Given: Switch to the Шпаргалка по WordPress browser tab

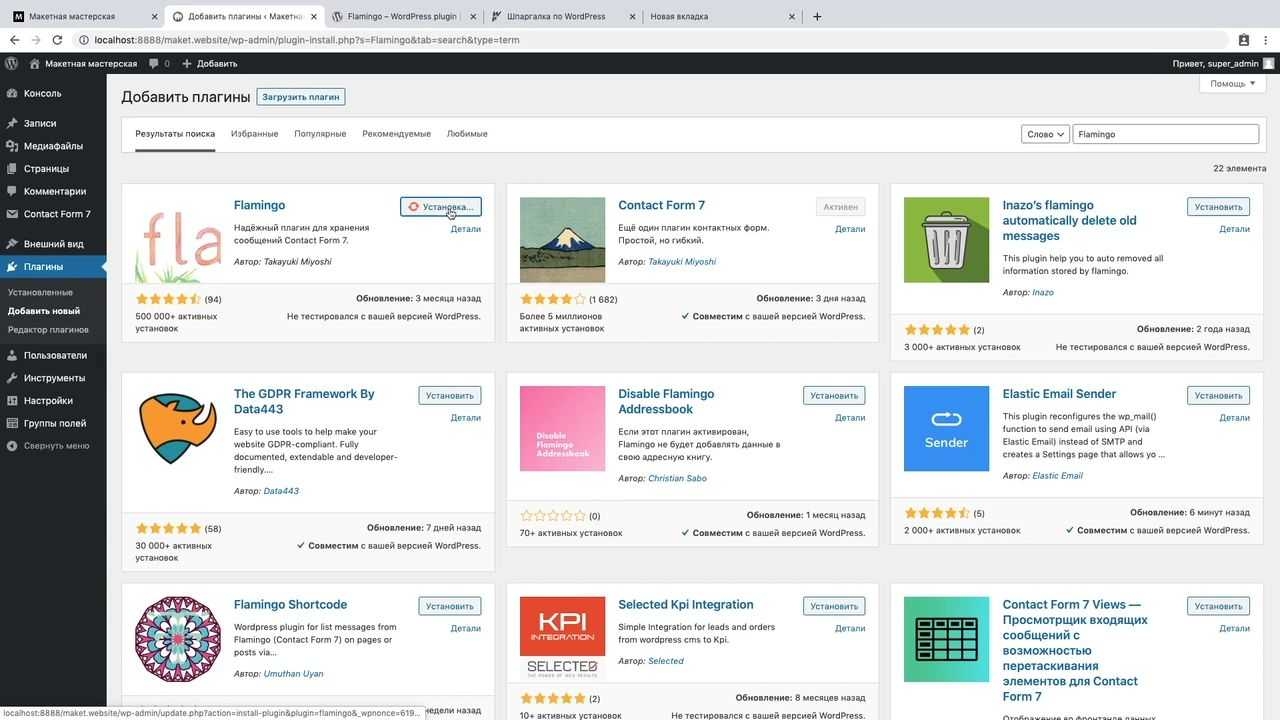Looking at the screenshot, I should (x=563, y=16).
